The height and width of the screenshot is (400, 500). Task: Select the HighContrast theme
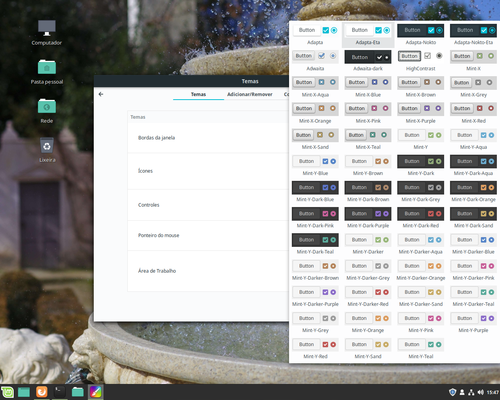[421, 61]
